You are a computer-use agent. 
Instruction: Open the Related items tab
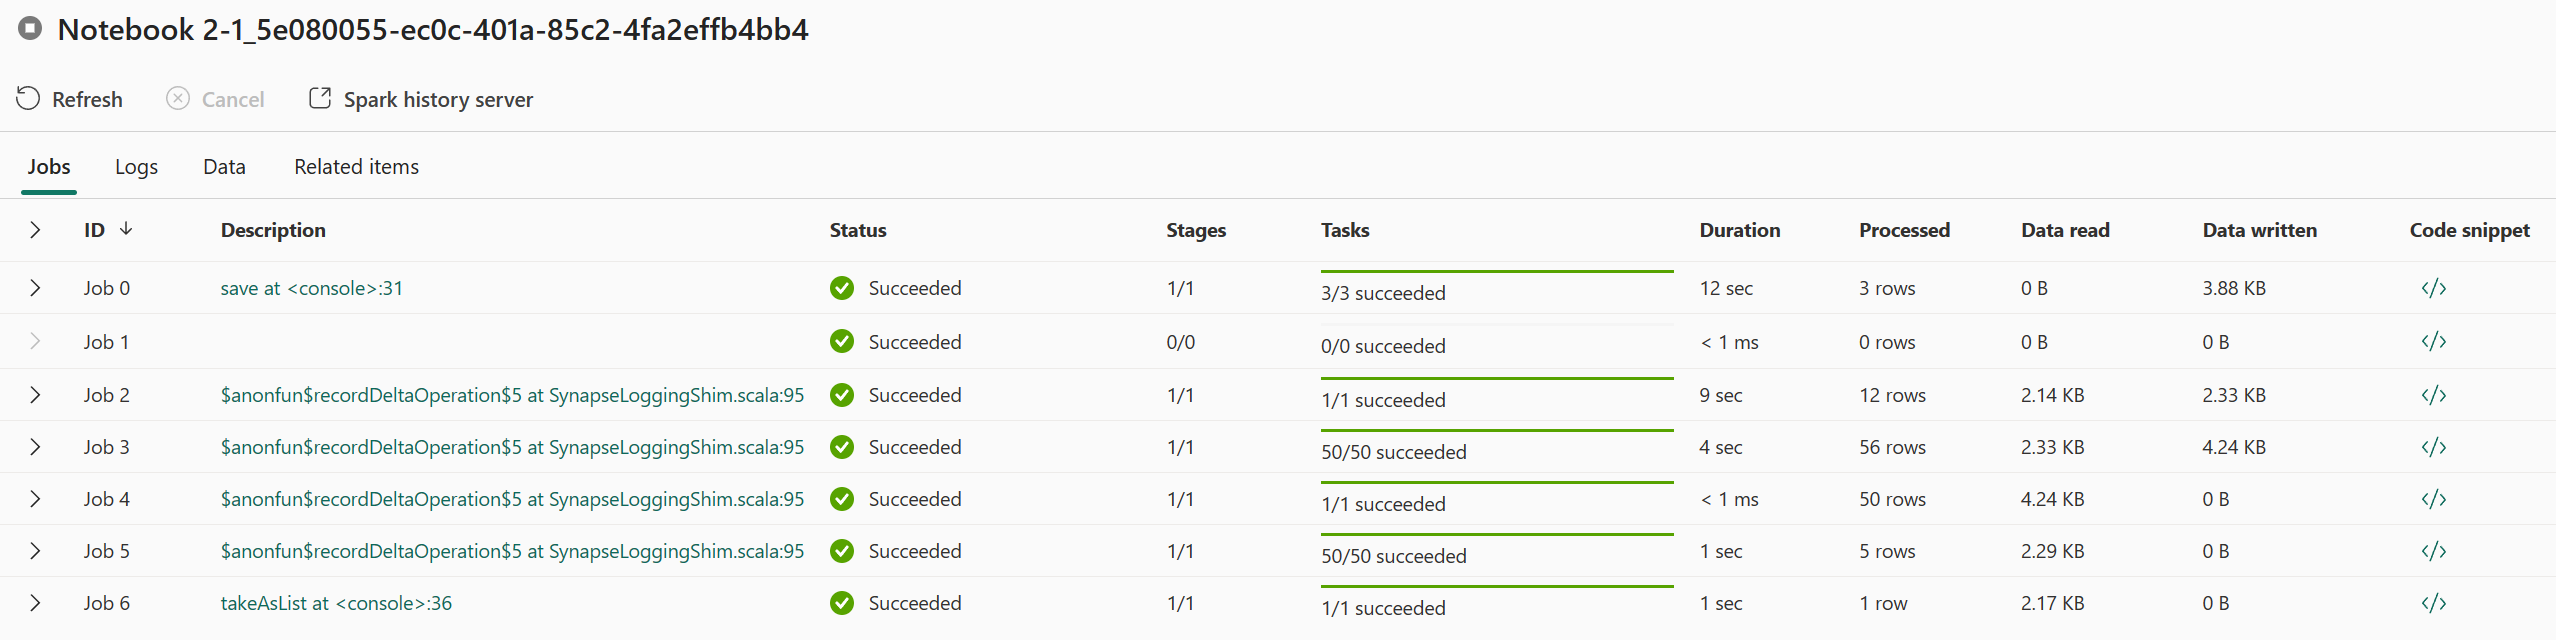(356, 167)
